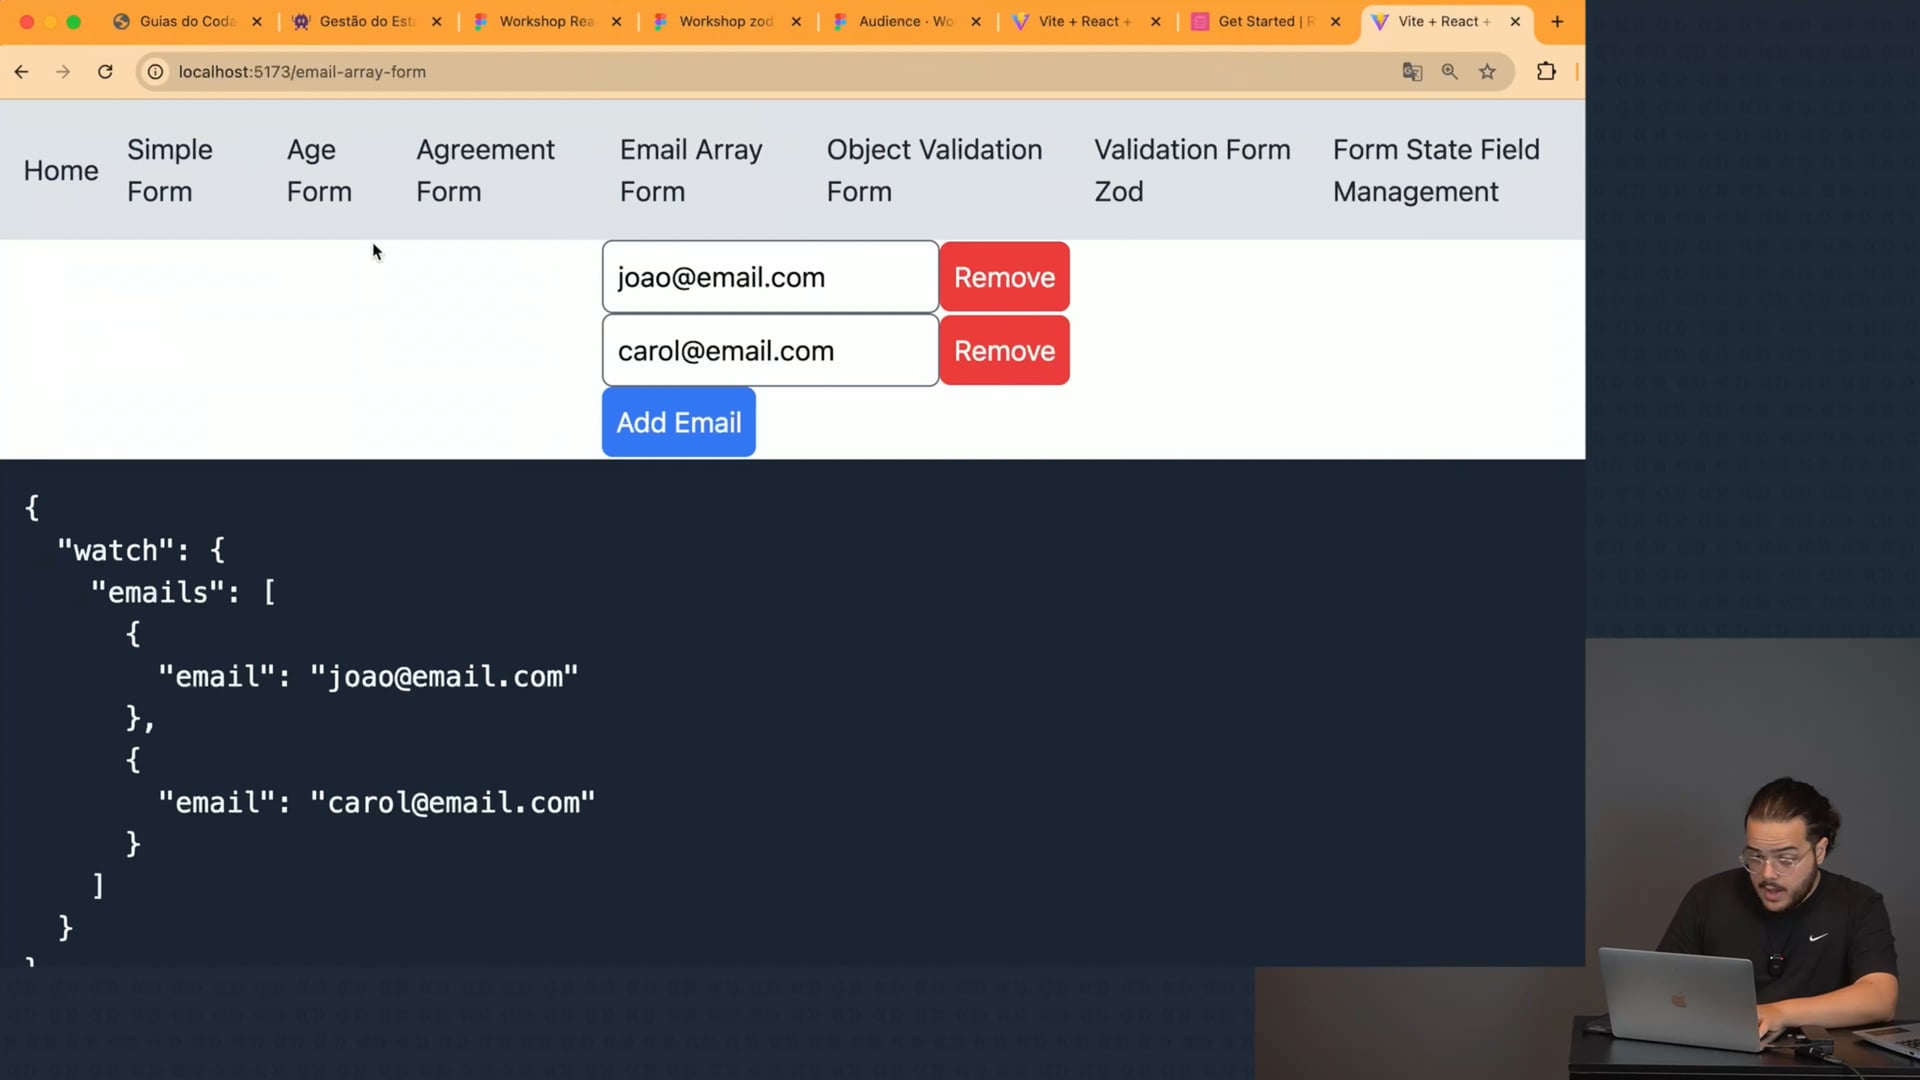Bookmark this page with the star icon

coord(1487,72)
